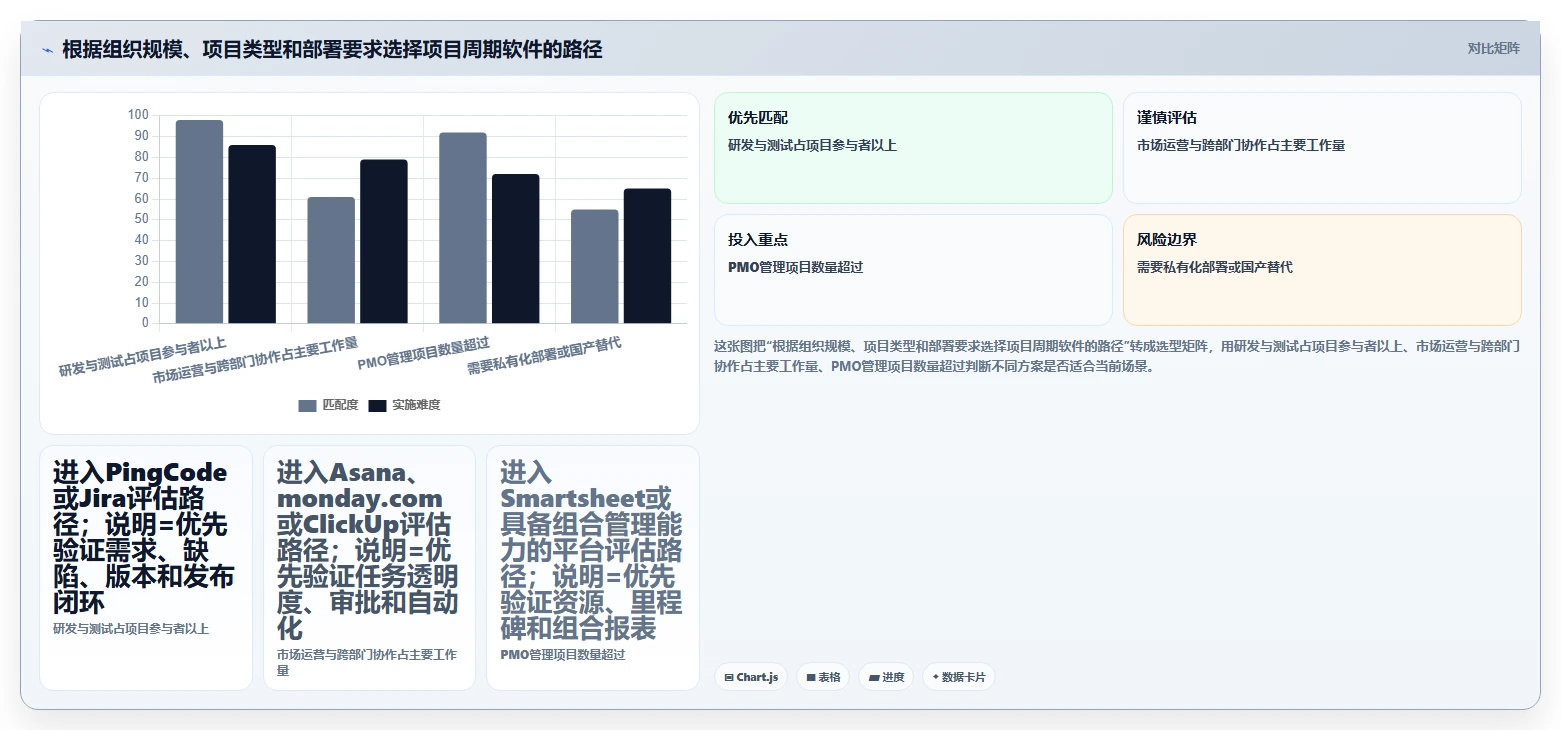This screenshot has height=730, width=1561.
Task: Click the 实施难度 bar for 需要私有化部署或国产替代
Action: 648,256
